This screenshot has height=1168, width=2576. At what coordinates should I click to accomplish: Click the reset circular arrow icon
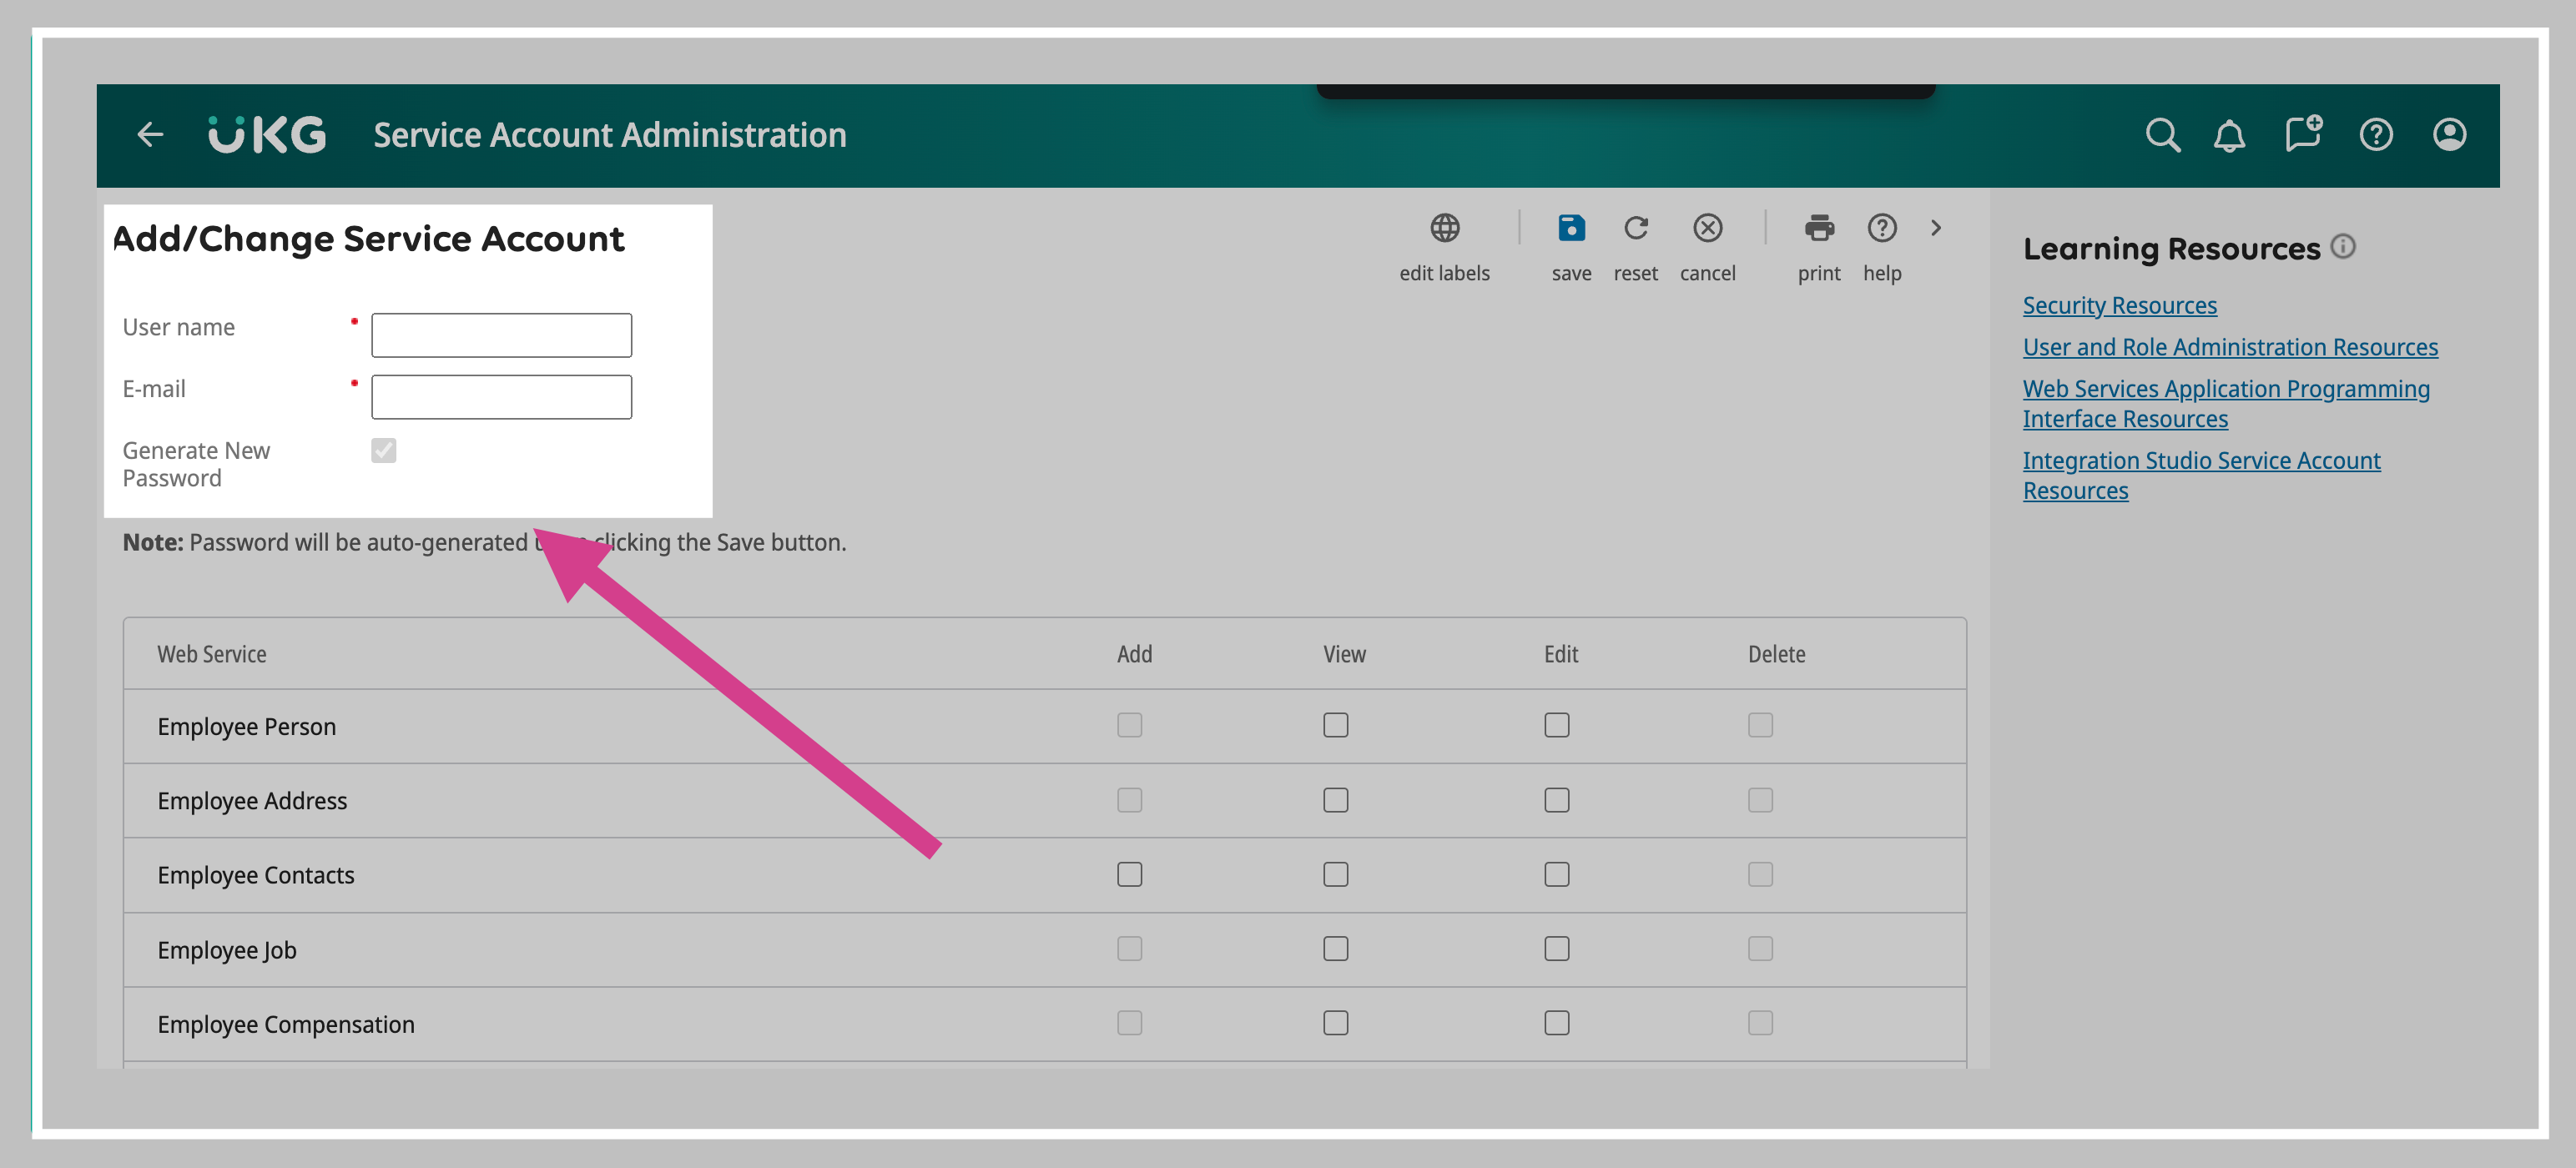[x=1635, y=228]
